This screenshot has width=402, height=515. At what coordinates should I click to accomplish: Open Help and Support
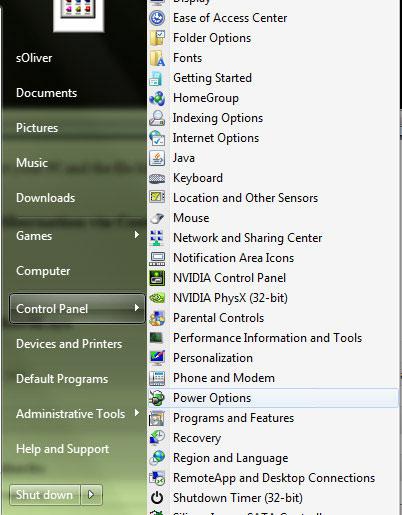point(63,449)
